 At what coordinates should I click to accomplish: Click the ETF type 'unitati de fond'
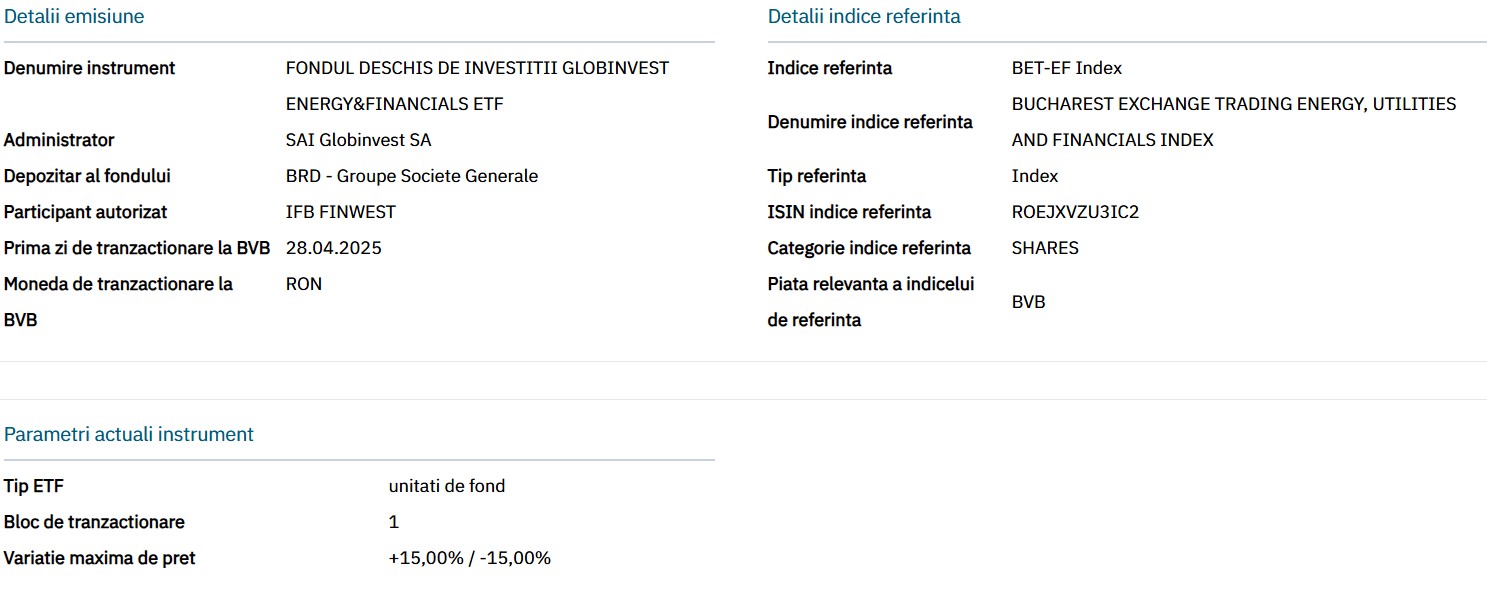click(x=447, y=487)
